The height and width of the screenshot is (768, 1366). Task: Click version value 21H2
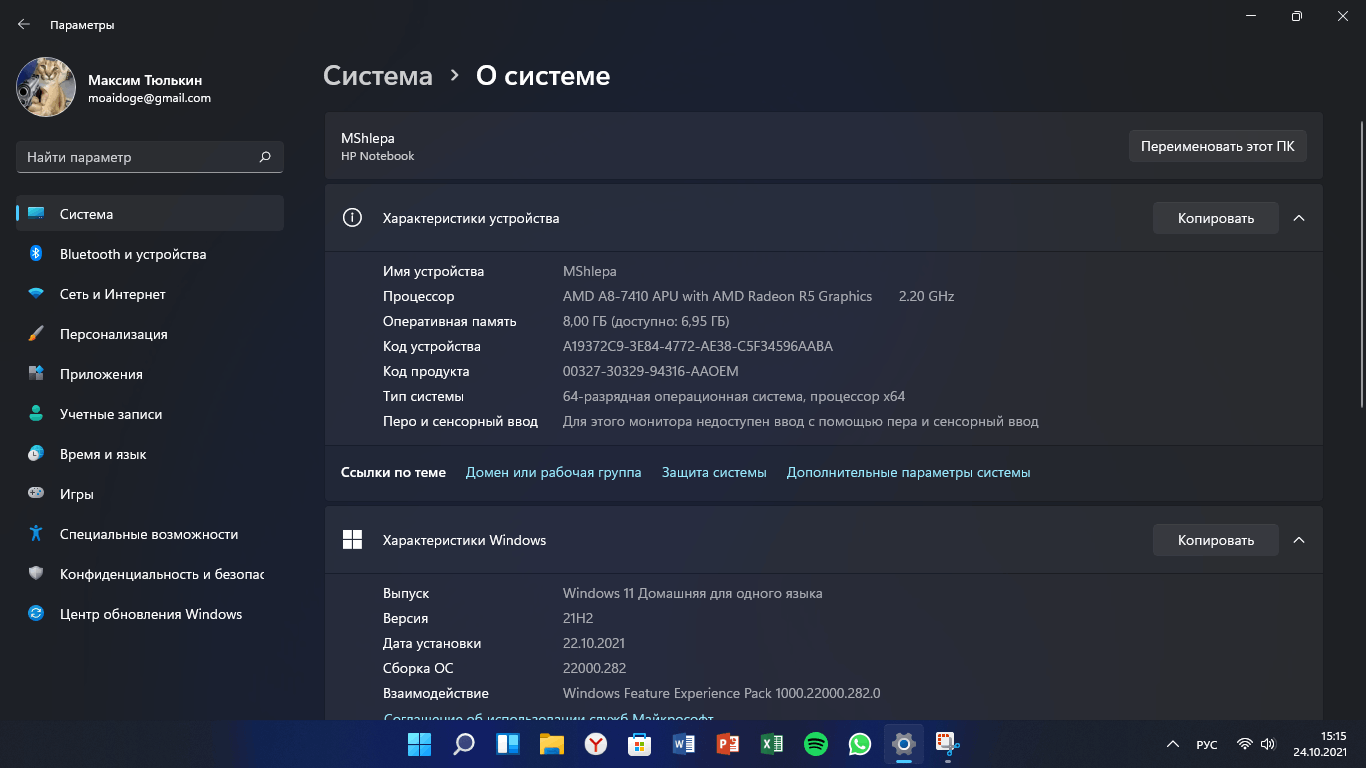click(x=579, y=618)
